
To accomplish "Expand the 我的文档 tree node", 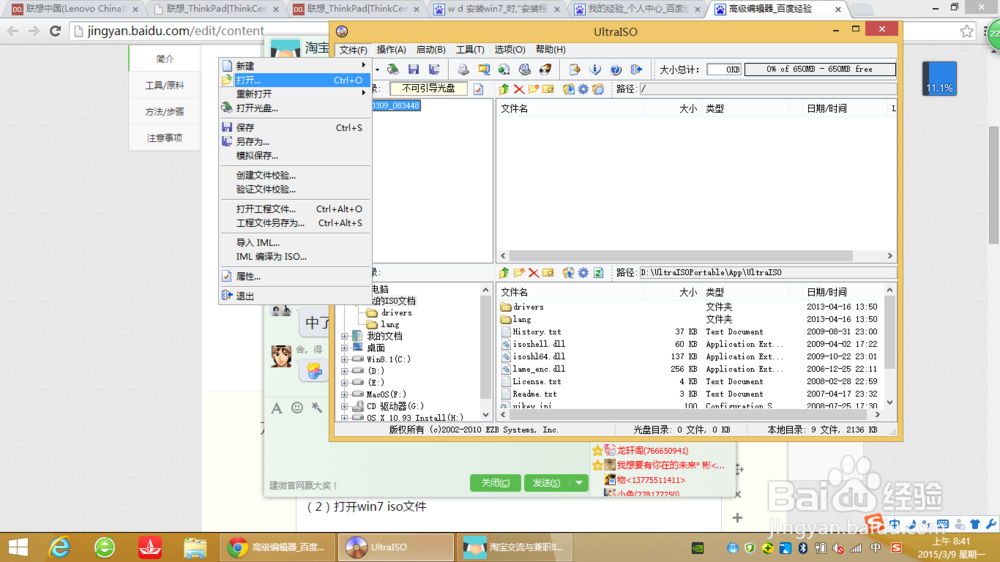I will click(x=344, y=336).
